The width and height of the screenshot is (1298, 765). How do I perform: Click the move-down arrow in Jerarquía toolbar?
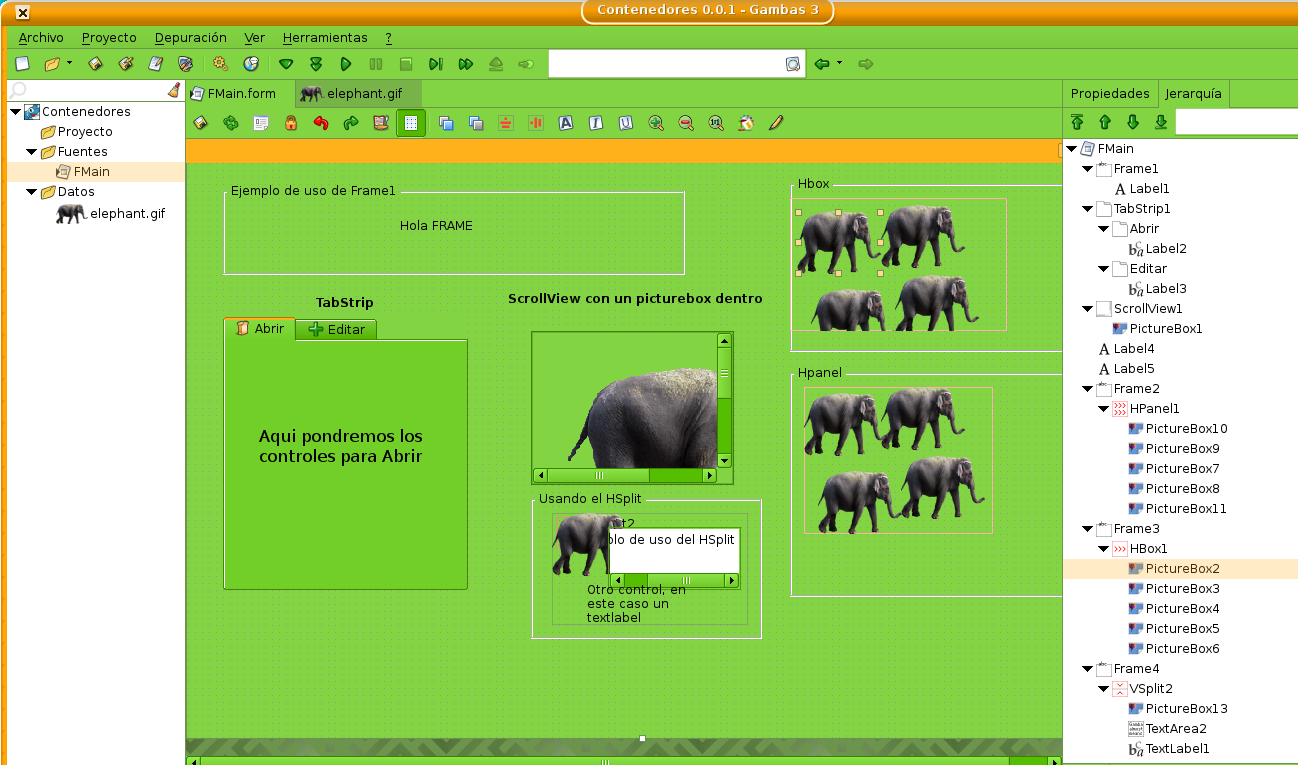coord(1133,122)
